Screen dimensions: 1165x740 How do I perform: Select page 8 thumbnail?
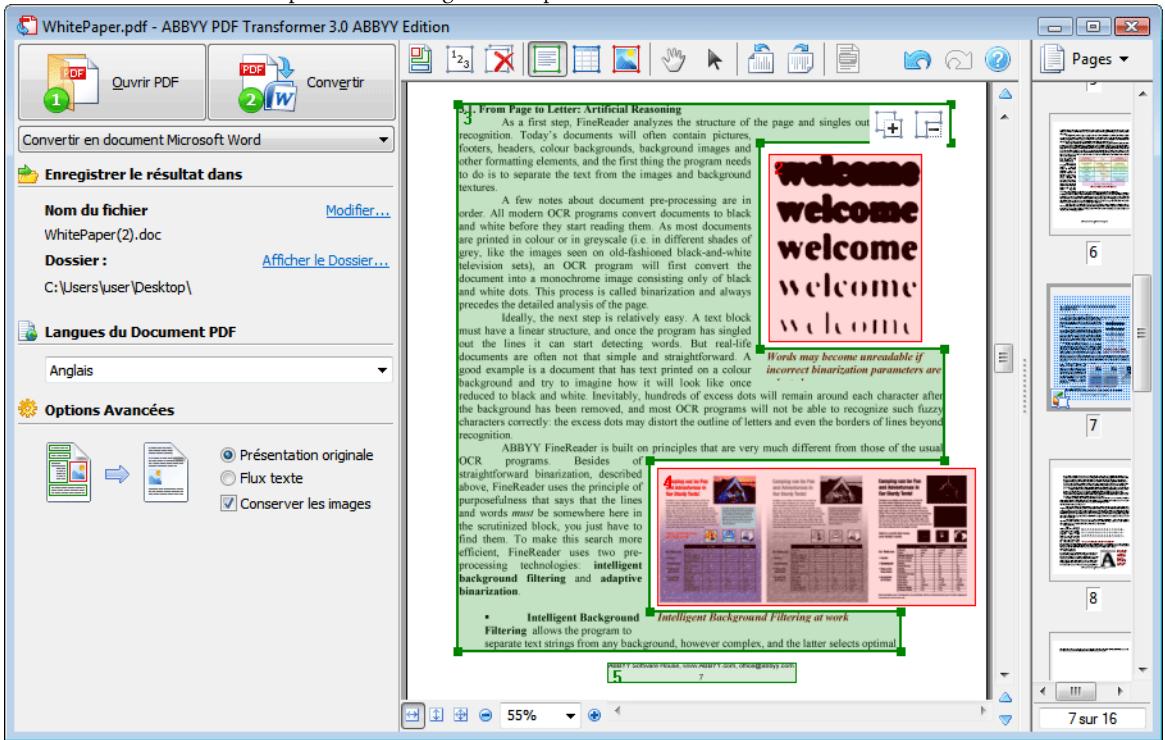(1091, 520)
